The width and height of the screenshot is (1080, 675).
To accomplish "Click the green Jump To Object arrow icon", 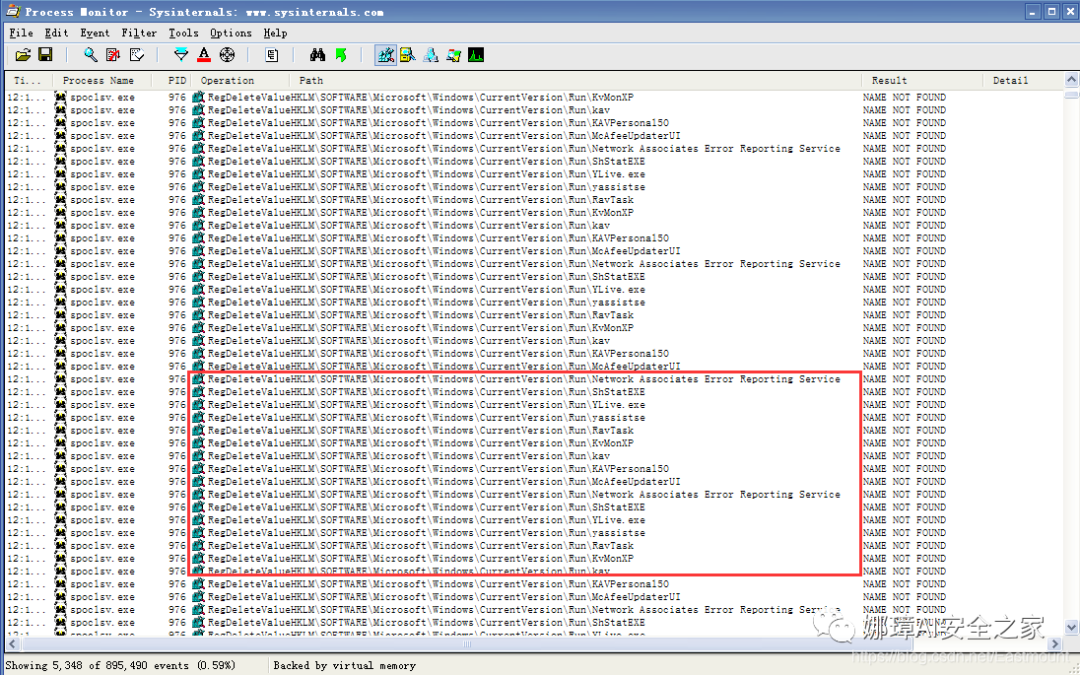I will (x=340, y=55).
